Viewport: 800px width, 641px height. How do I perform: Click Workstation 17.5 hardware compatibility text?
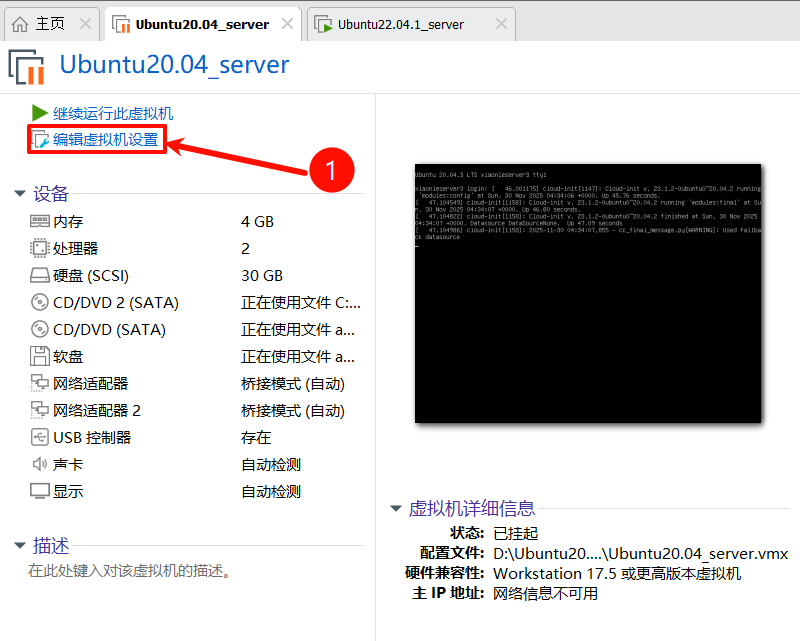coord(617,574)
